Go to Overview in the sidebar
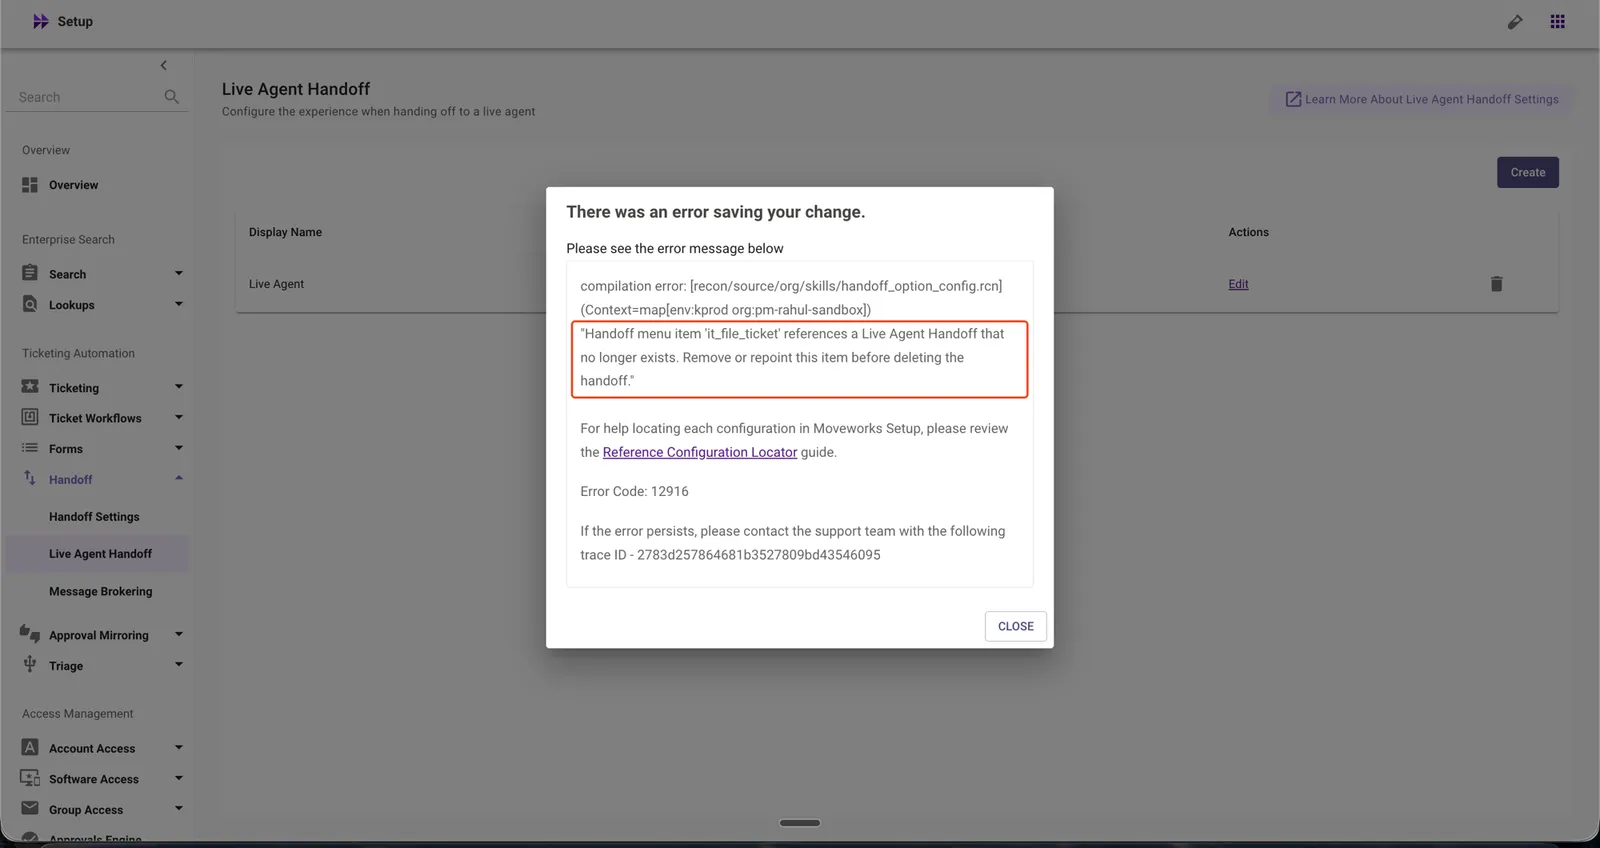Image resolution: width=1600 pixels, height=848 pixels. 74,185
